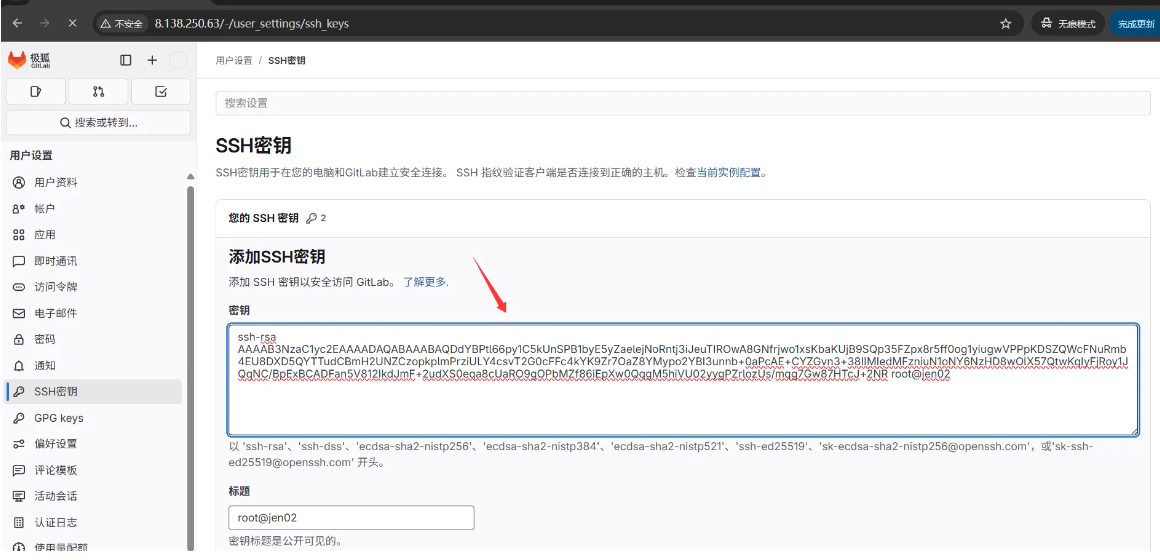1160x560 pixels.
Task: Open the 了解更多 link
Action: [x=425, y=282]
